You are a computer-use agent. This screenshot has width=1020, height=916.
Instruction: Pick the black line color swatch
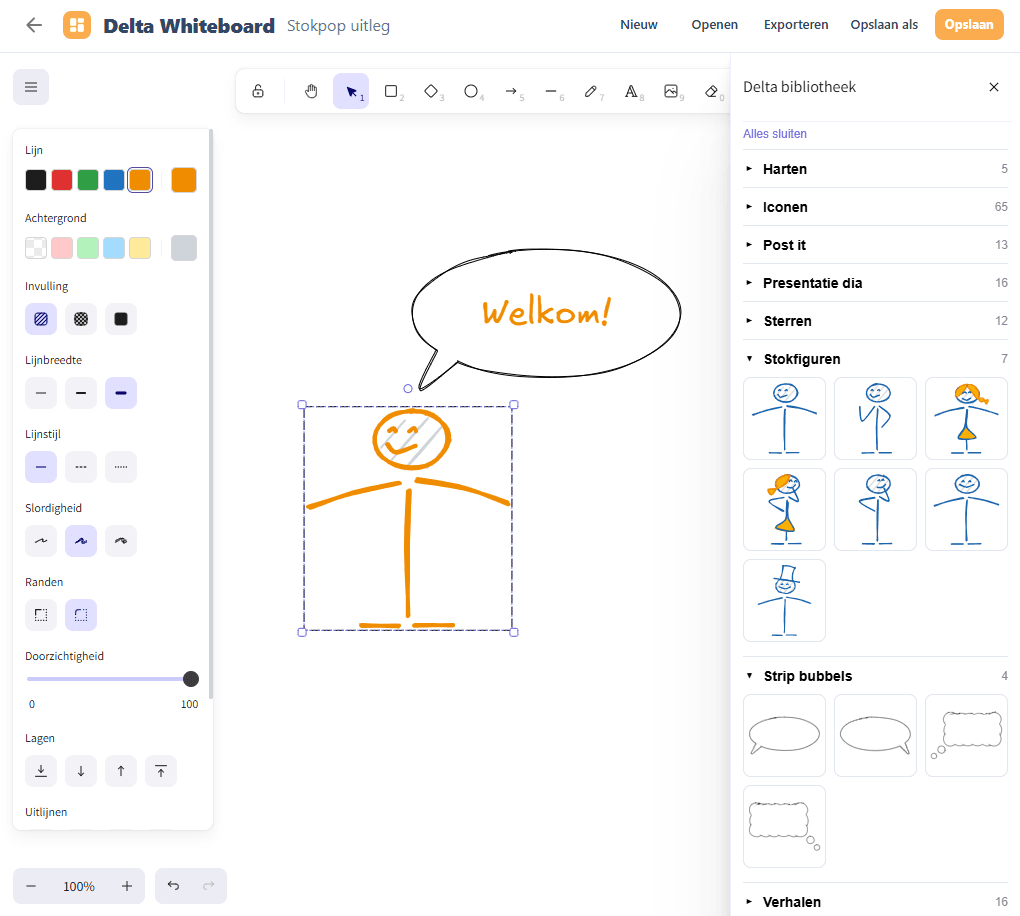[x=36, y=180]
